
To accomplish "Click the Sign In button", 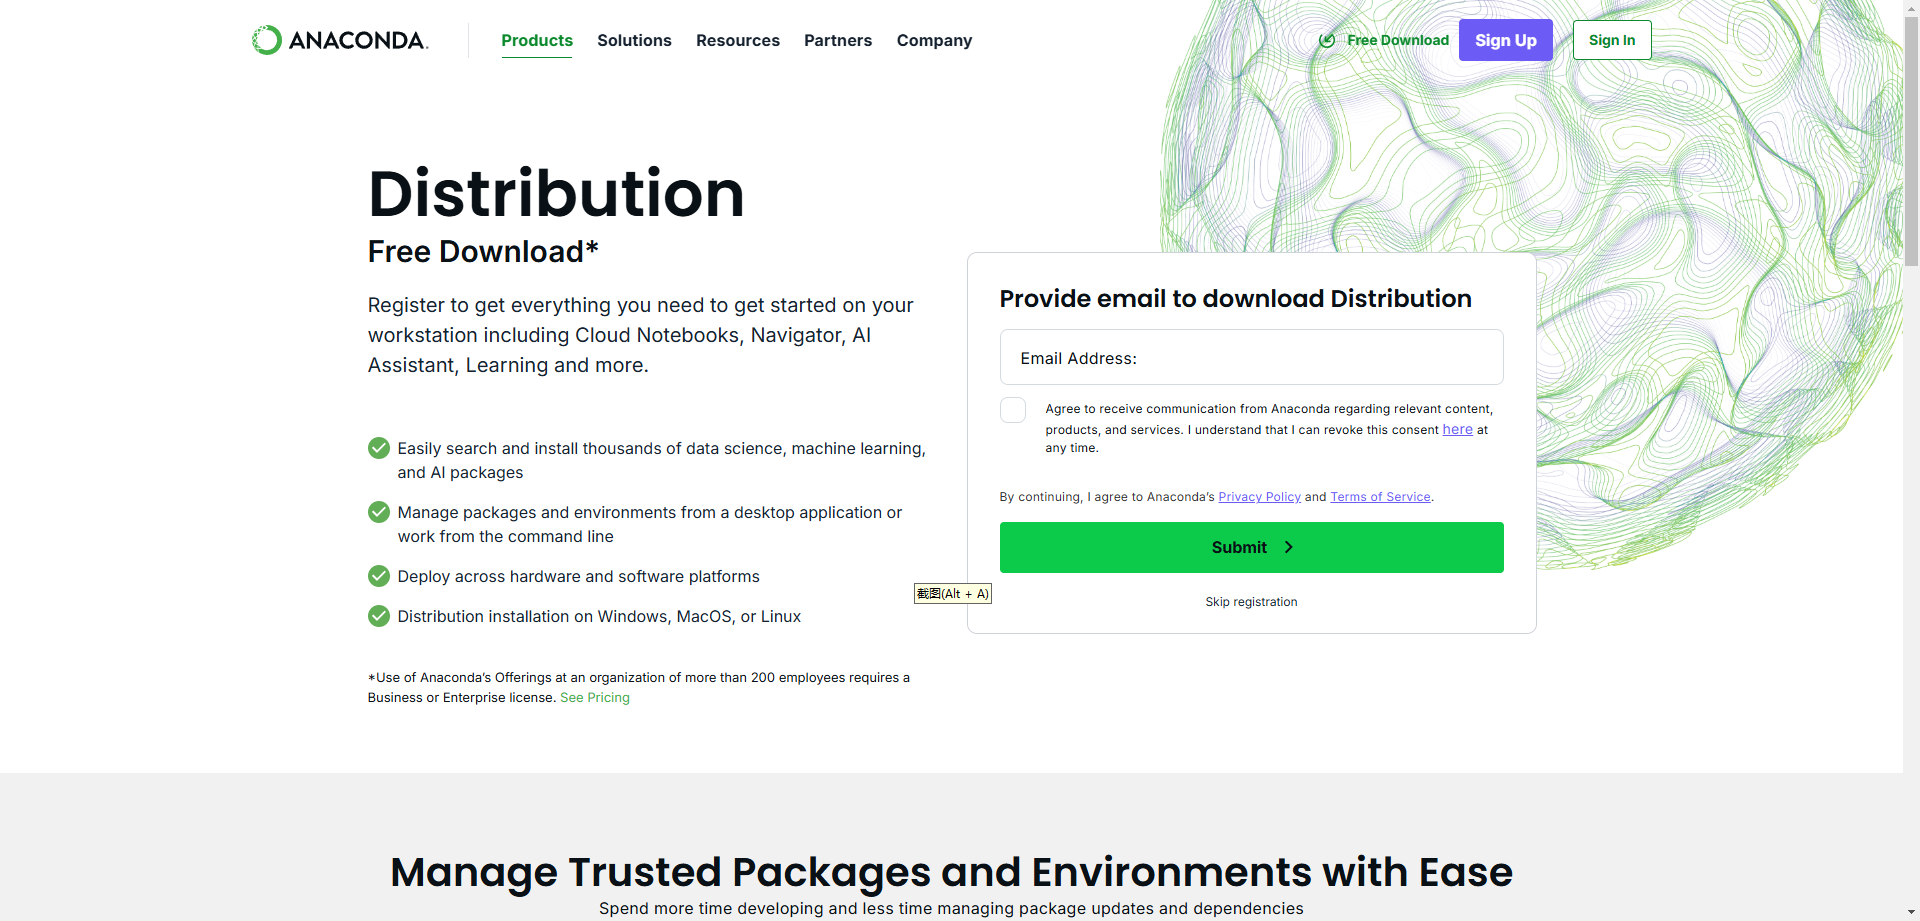I will tap(1612, 40).
